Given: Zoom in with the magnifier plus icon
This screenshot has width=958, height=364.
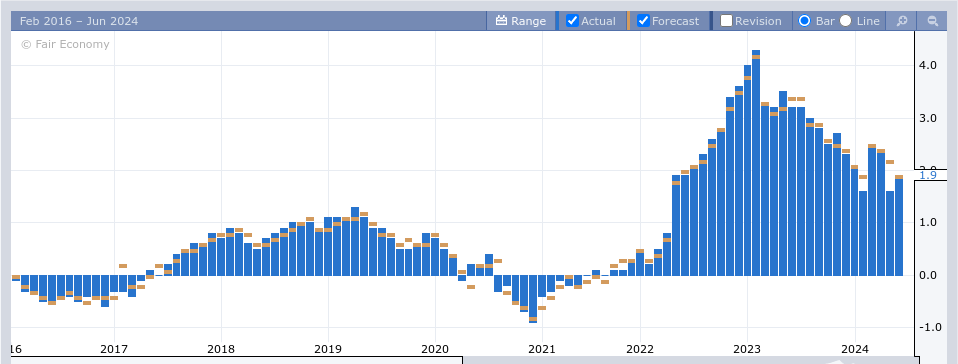Looking at the screenshot, I should click(x=902, y=21).
